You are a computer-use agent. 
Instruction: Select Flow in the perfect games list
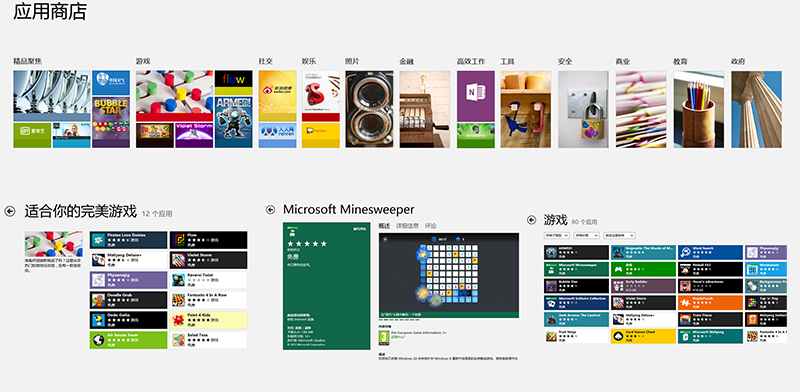pos(209,240)
